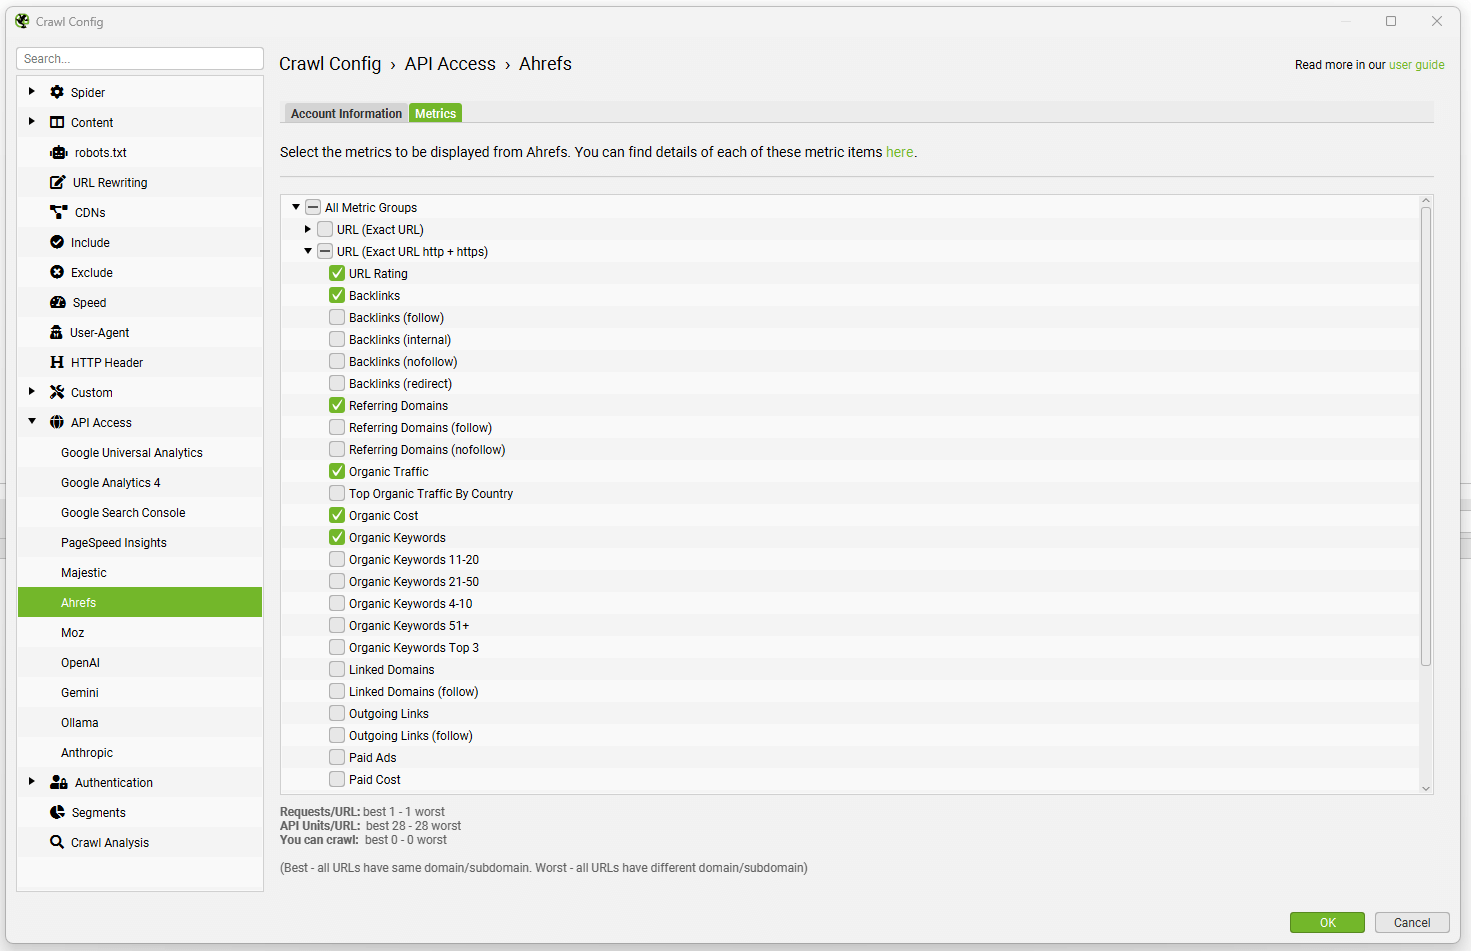This screenshot has height=951, width=1471.
Task: Uncheck the URL Rating checkbox
Action: 337,273
